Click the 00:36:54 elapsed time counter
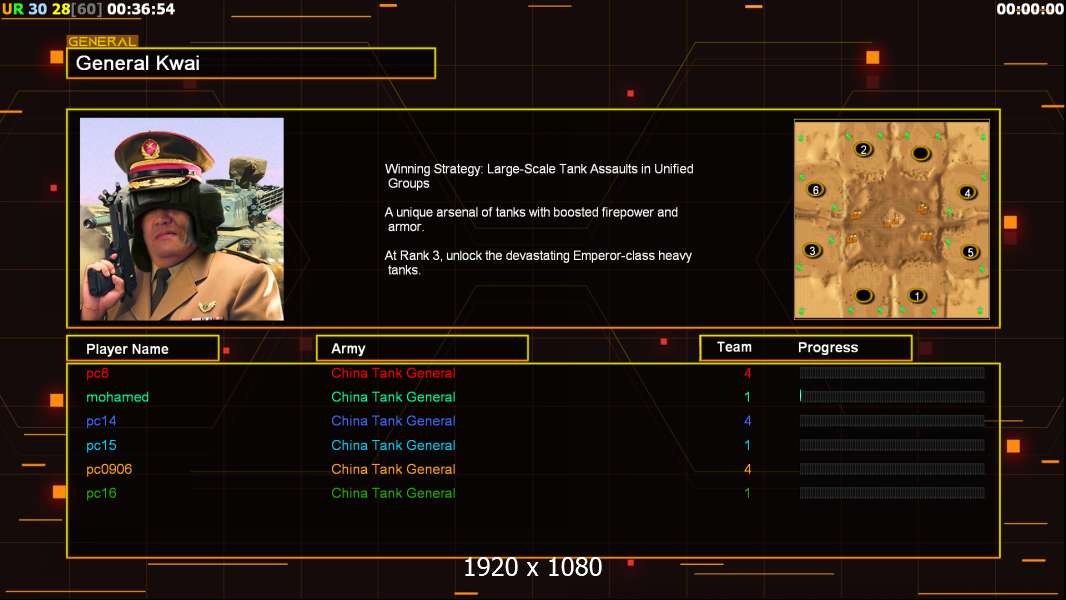1066x600 pixels. (x=141, y=10)
